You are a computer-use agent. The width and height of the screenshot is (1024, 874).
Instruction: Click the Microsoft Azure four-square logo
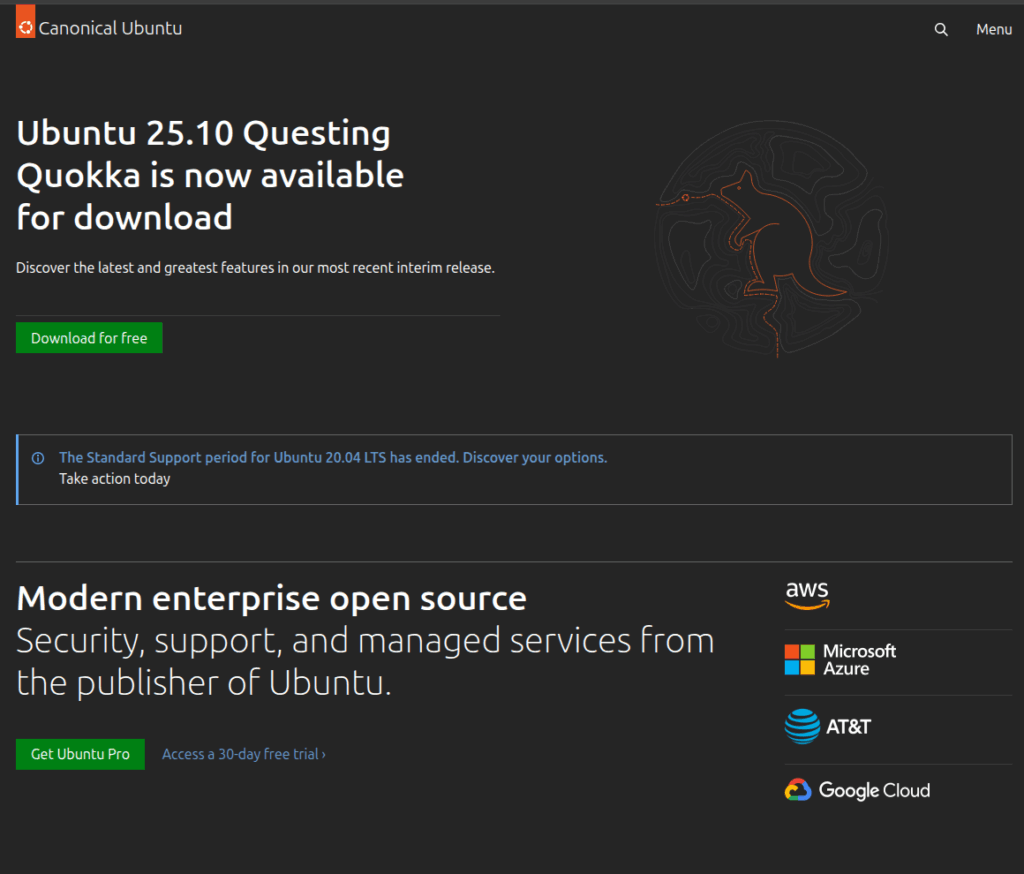[x=800, y=660]
